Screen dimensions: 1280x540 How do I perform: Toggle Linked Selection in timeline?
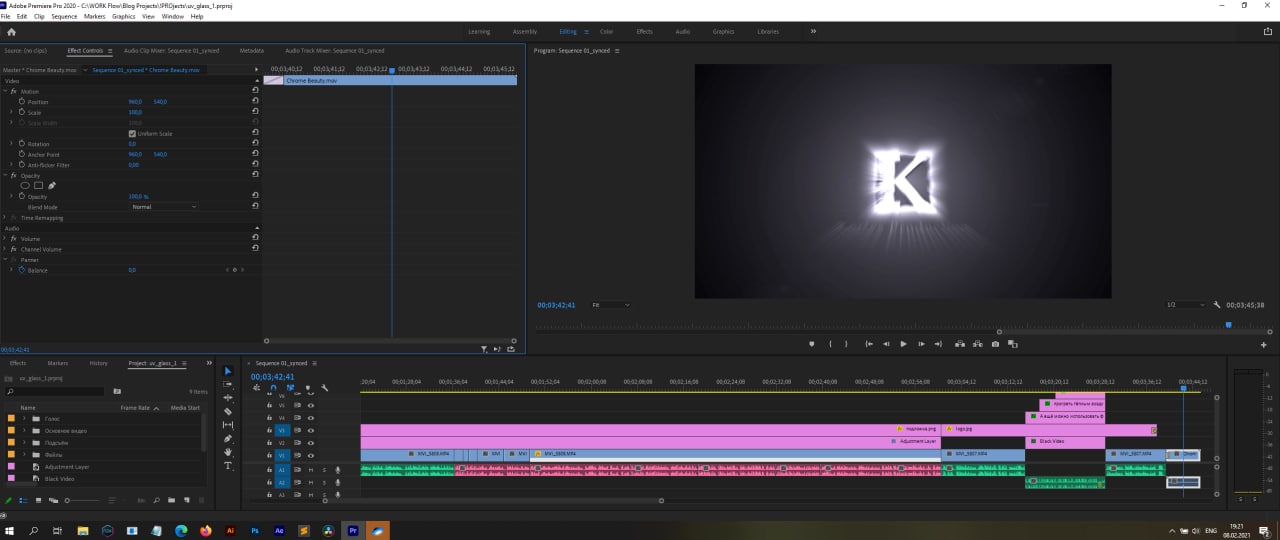[x=290, y=388]
